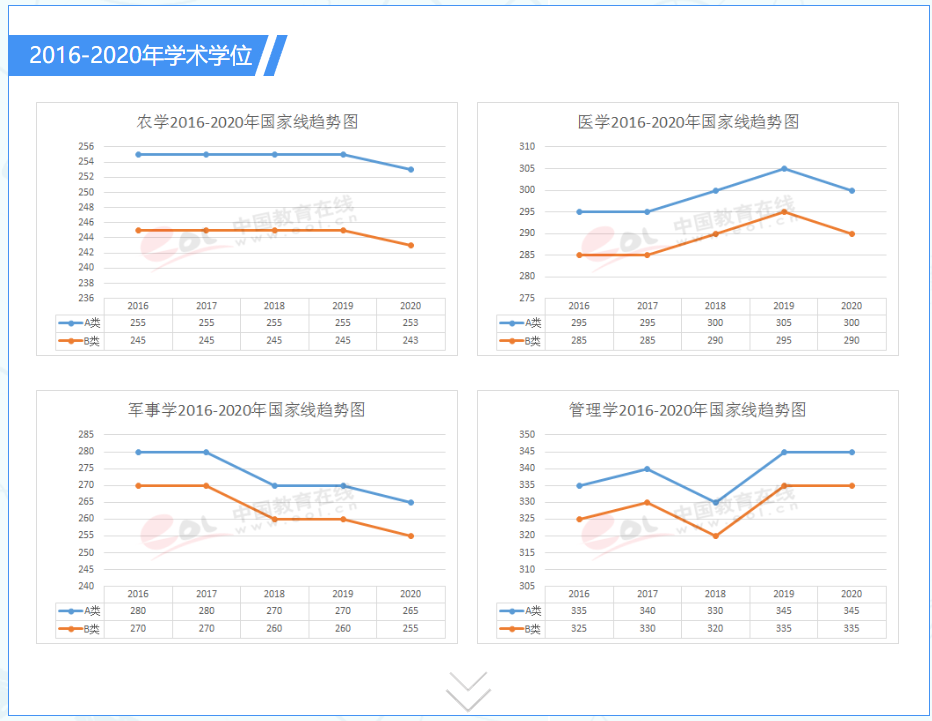932x721 pixels.
Task: Click the 2016-2020年学术学位 header banner
Action: point(147,55)
